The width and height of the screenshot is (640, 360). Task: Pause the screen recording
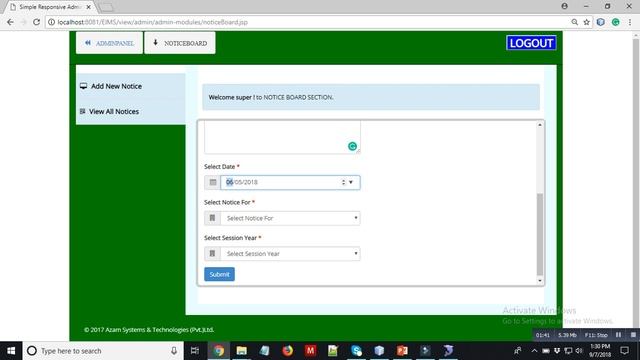pyautogui.click(x=618, y=335)
